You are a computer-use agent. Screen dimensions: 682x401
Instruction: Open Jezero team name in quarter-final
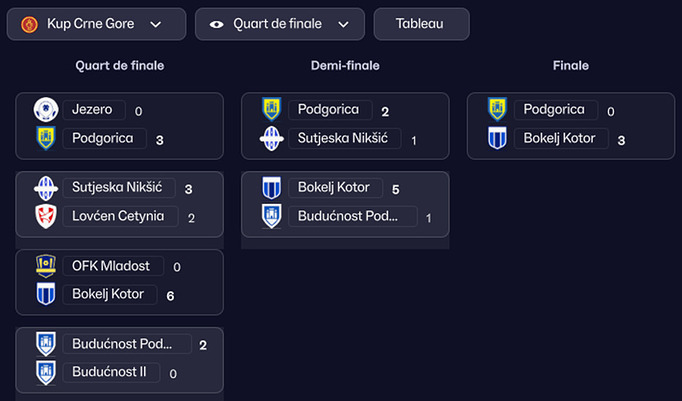coord(93,110)
